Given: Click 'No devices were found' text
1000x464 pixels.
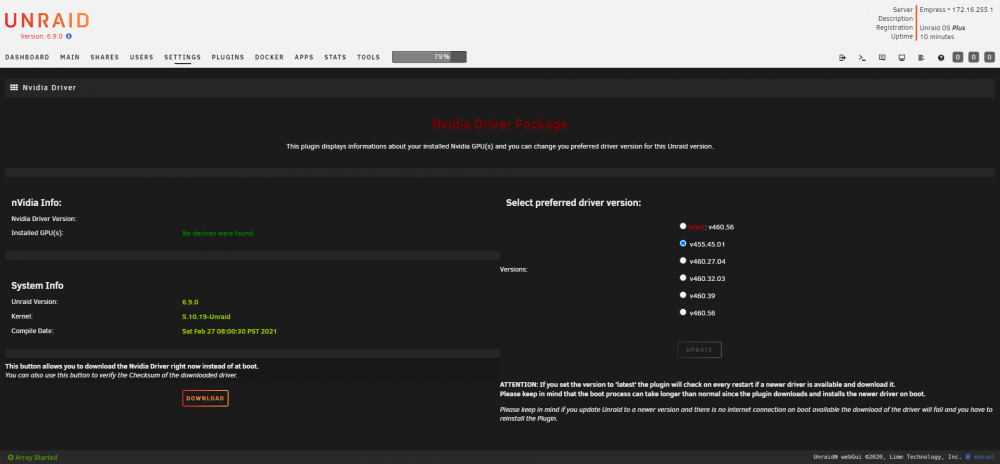Looking at the screenshot, I should tap(217, 233).
